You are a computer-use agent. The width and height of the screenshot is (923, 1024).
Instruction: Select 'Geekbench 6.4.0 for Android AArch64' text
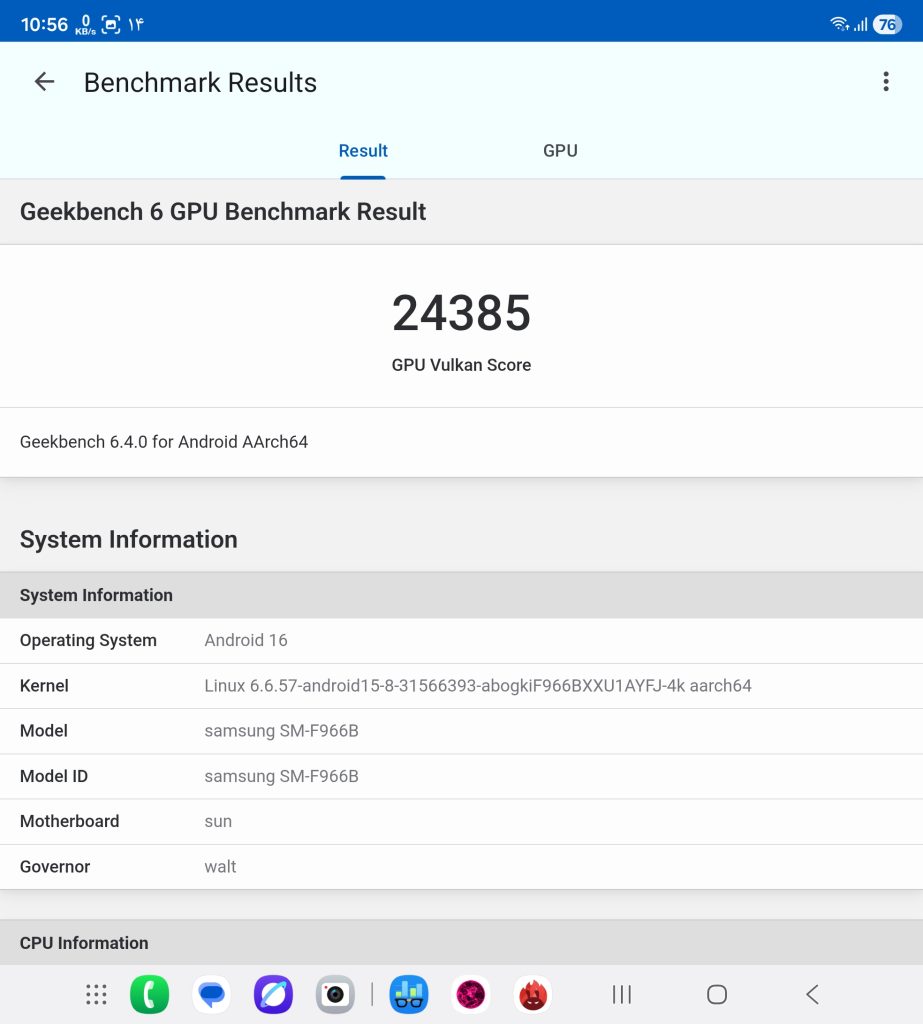tap(164, 442)
